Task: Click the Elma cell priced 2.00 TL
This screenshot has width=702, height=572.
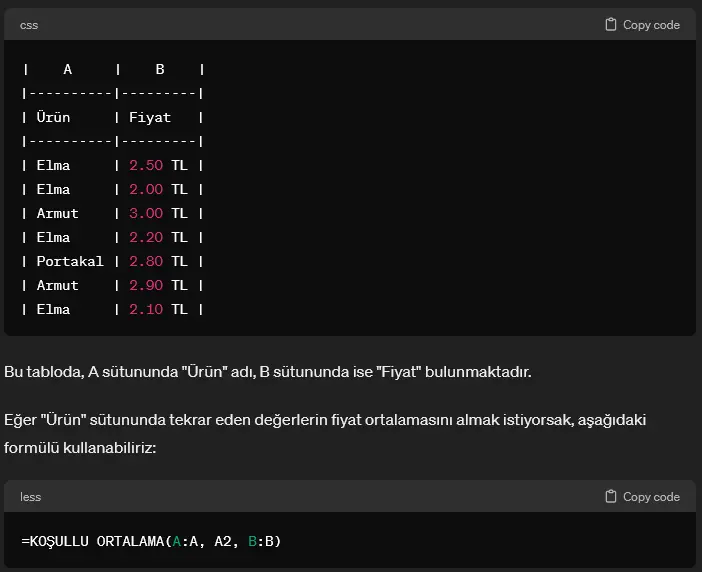Action: coord(53,189)
